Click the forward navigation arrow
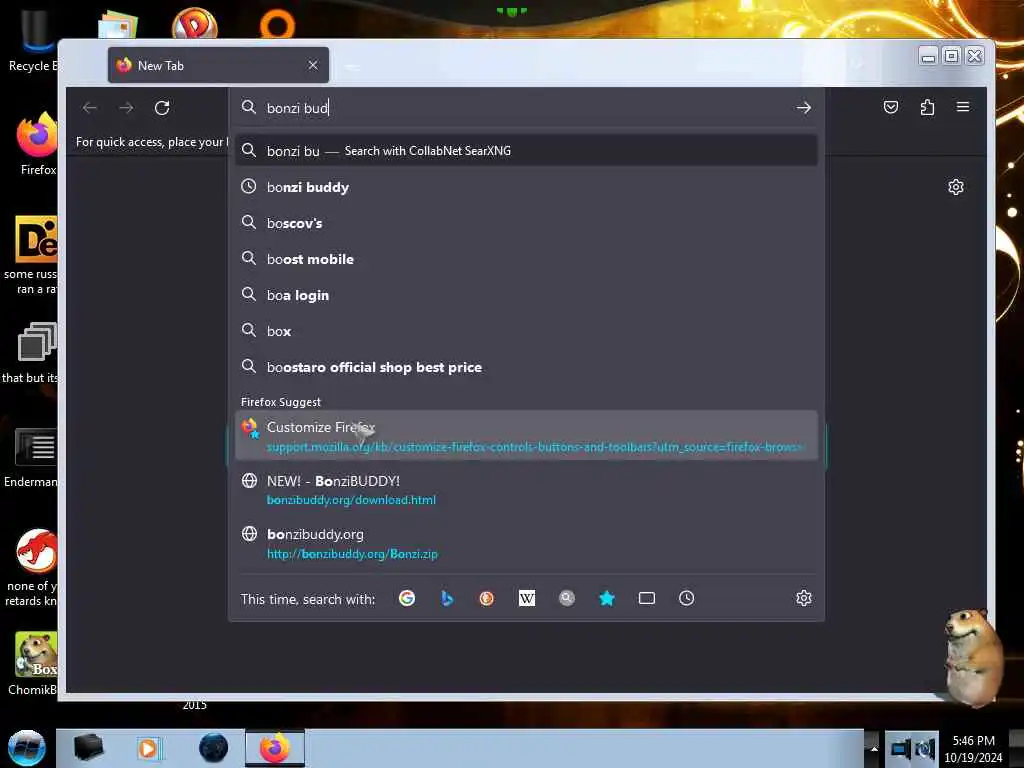The height and width of the screenshot is (768, 1024). pos(126,108)
